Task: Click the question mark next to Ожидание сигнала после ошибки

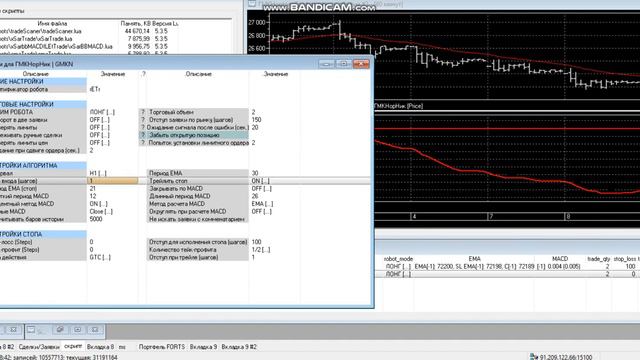Action: point(143,127)
